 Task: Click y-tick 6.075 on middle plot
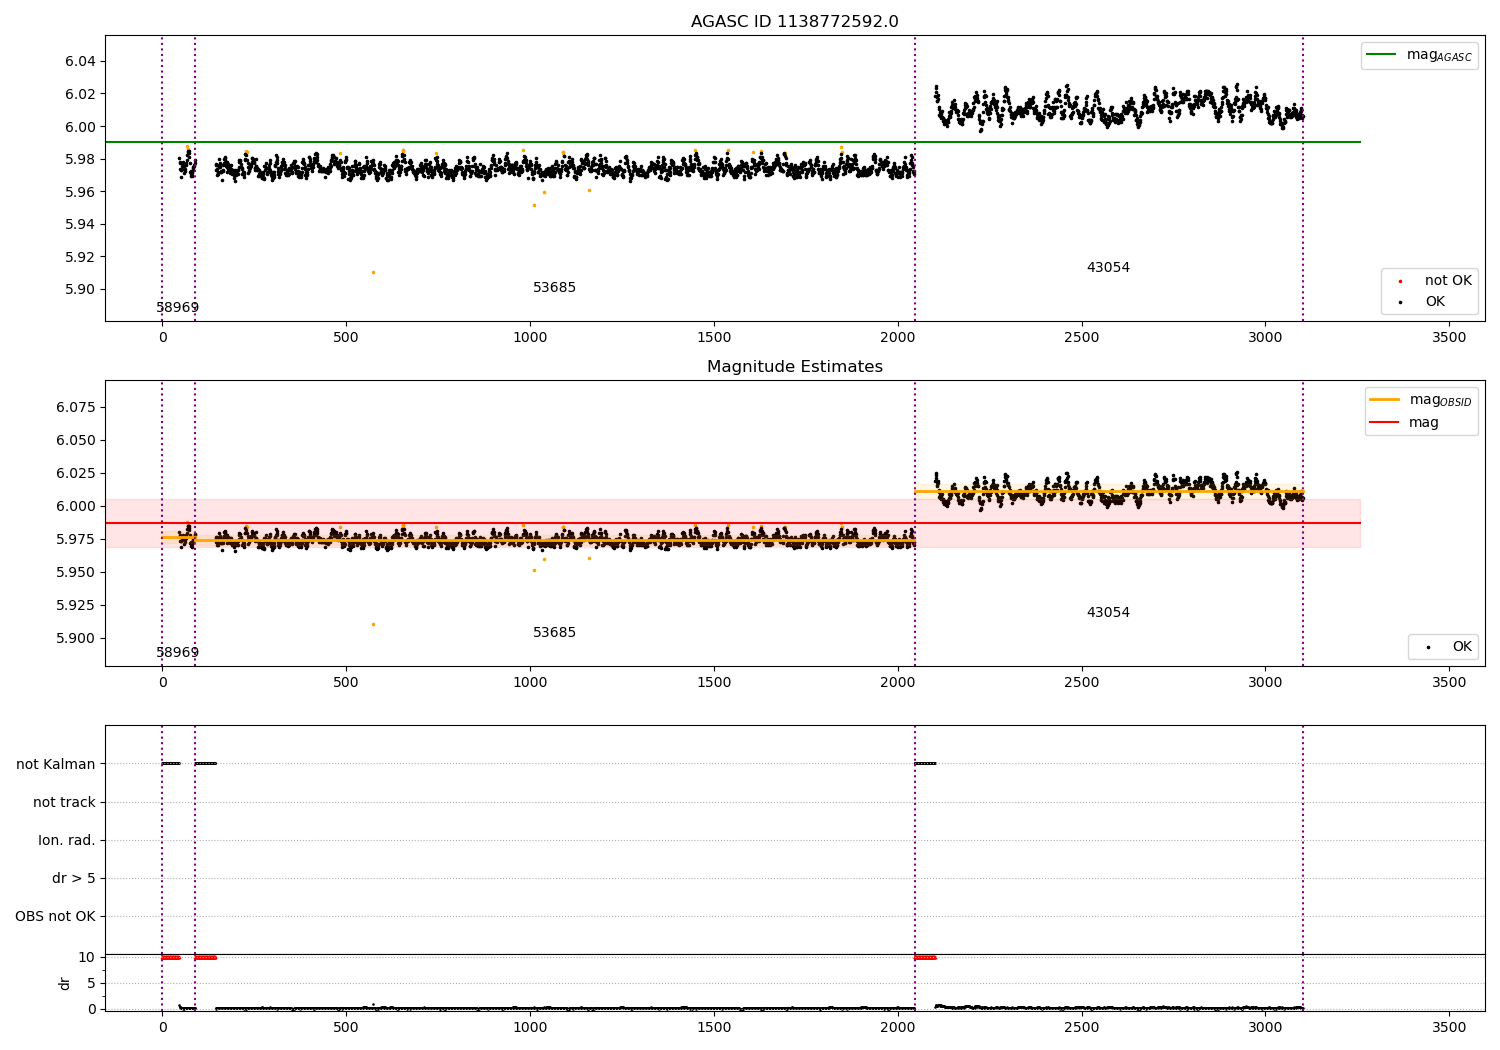(76, 408)
